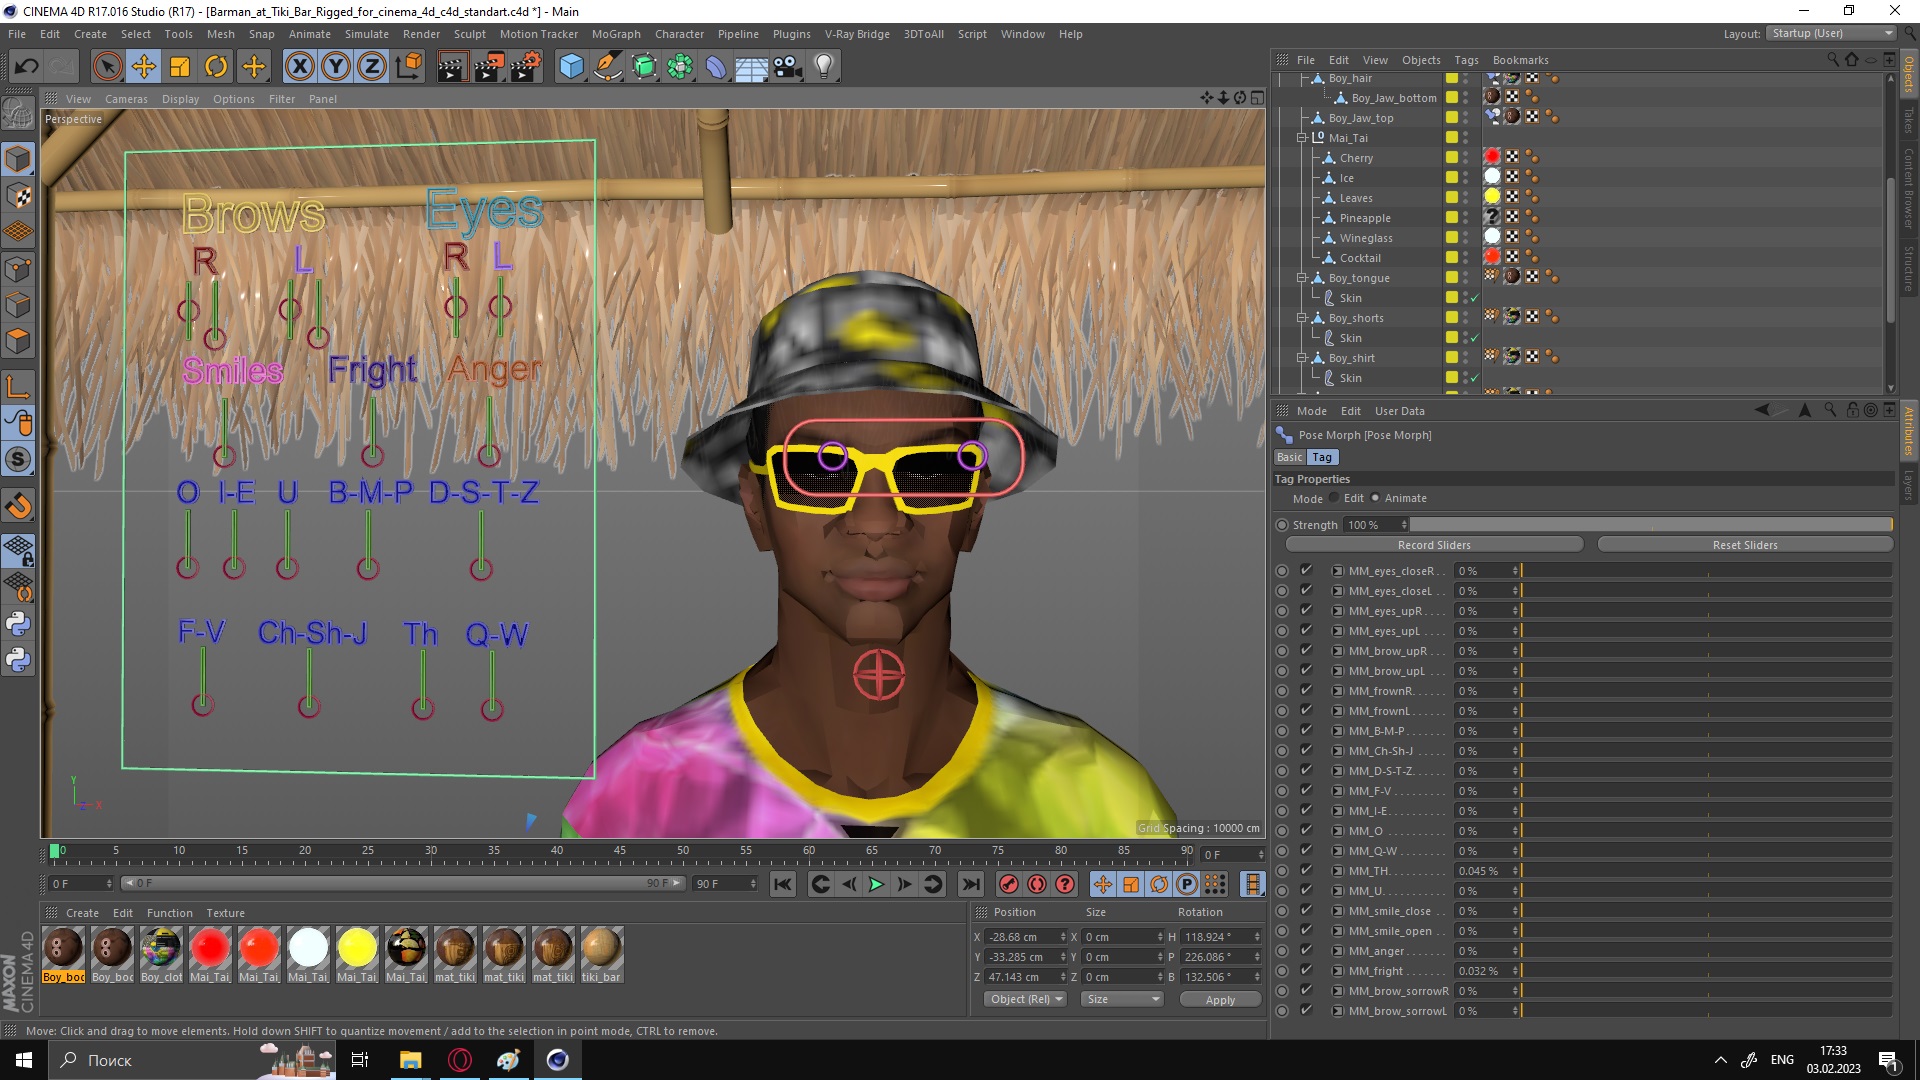Open Object Manager Tags menu
This screenshot has width=1920, height=1080.
(1466, 60)
